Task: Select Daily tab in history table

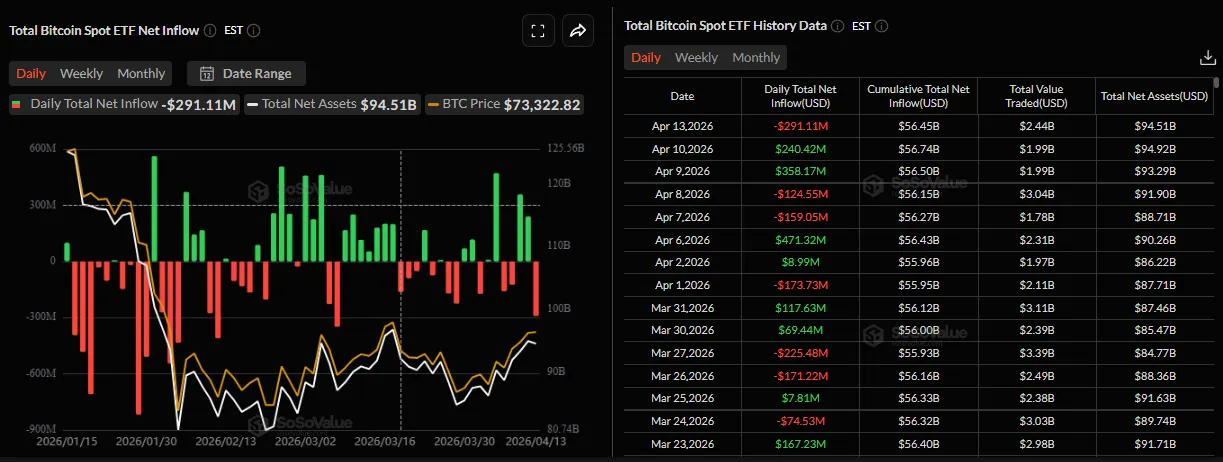Action: 646,57
